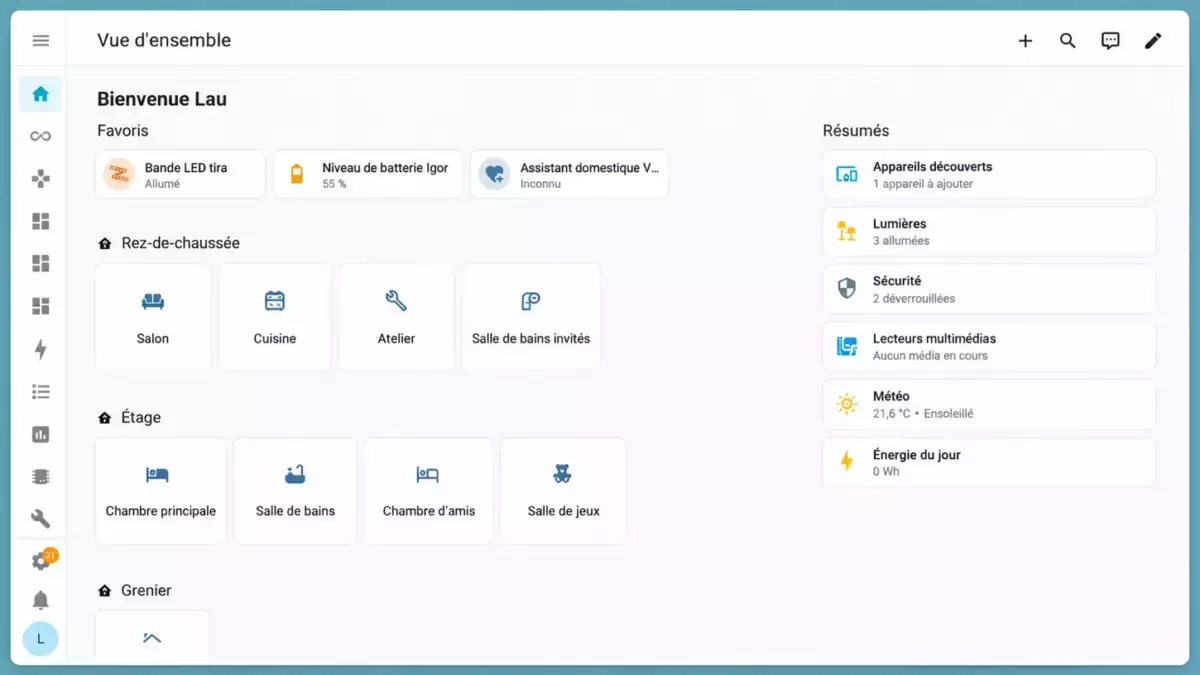The image size is (1200, 675).
Task: Click the lamp icon on Lumières card
Action: point(847,231)
